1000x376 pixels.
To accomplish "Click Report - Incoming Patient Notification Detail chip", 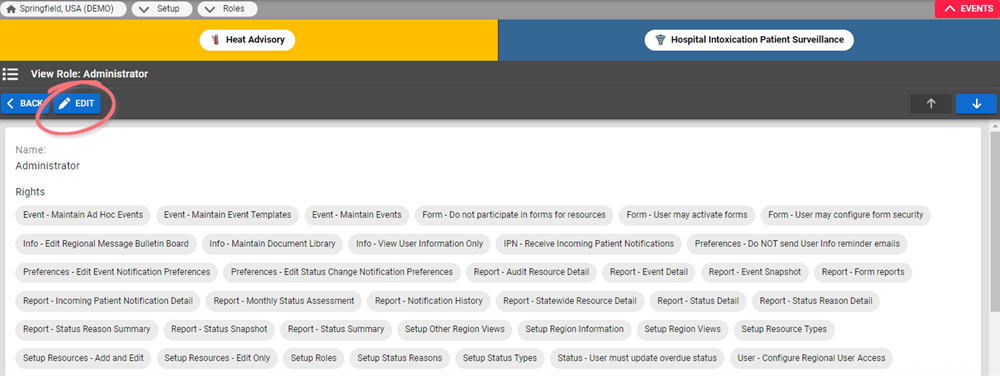I will click(x=108, y=301).
